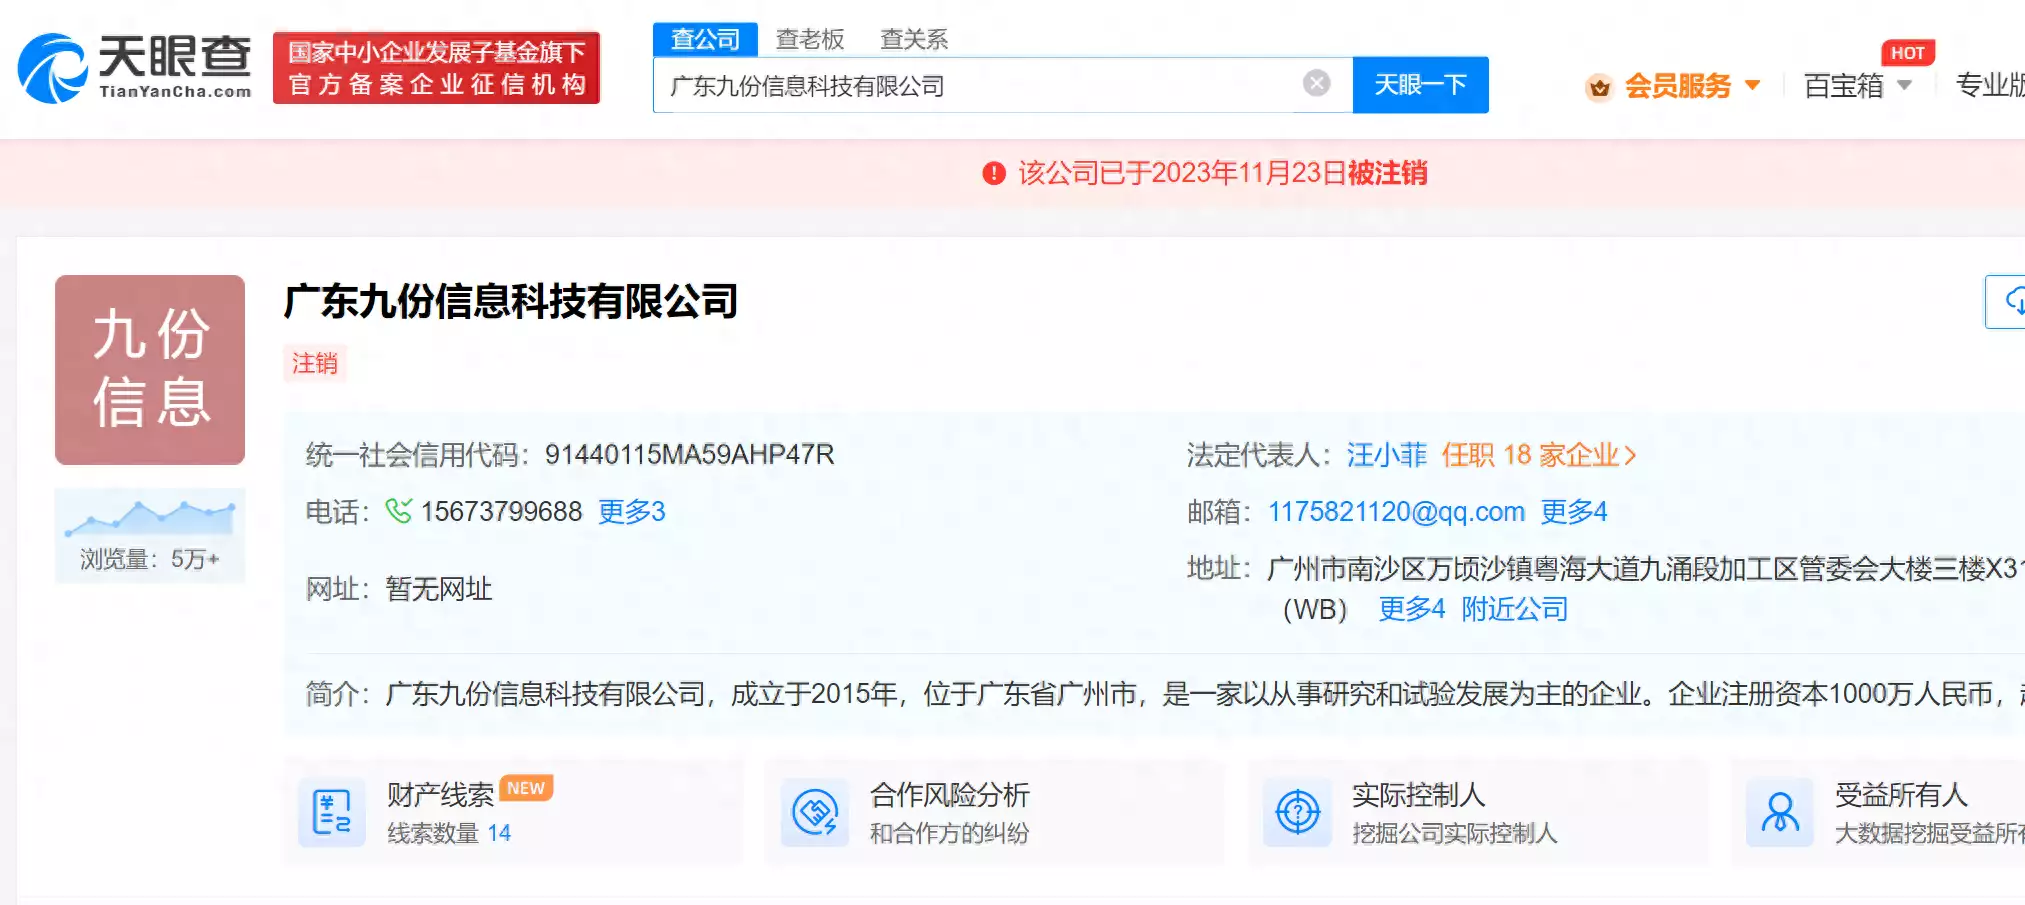Click the 财产线索 document icon

point(332,812)
